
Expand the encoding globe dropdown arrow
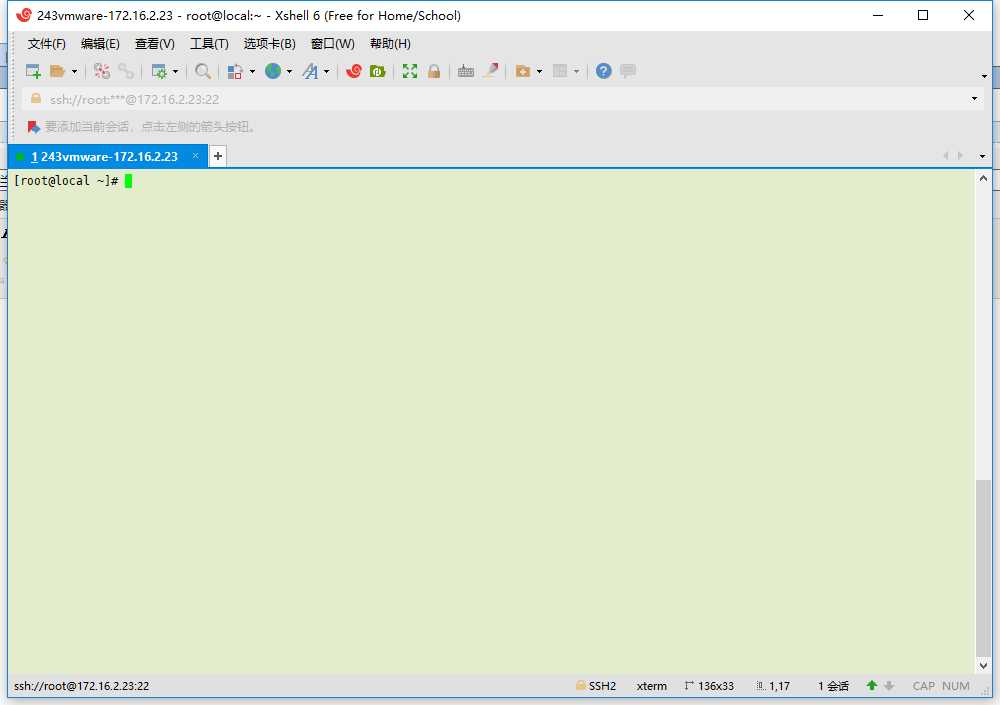(x=289, y=71)
